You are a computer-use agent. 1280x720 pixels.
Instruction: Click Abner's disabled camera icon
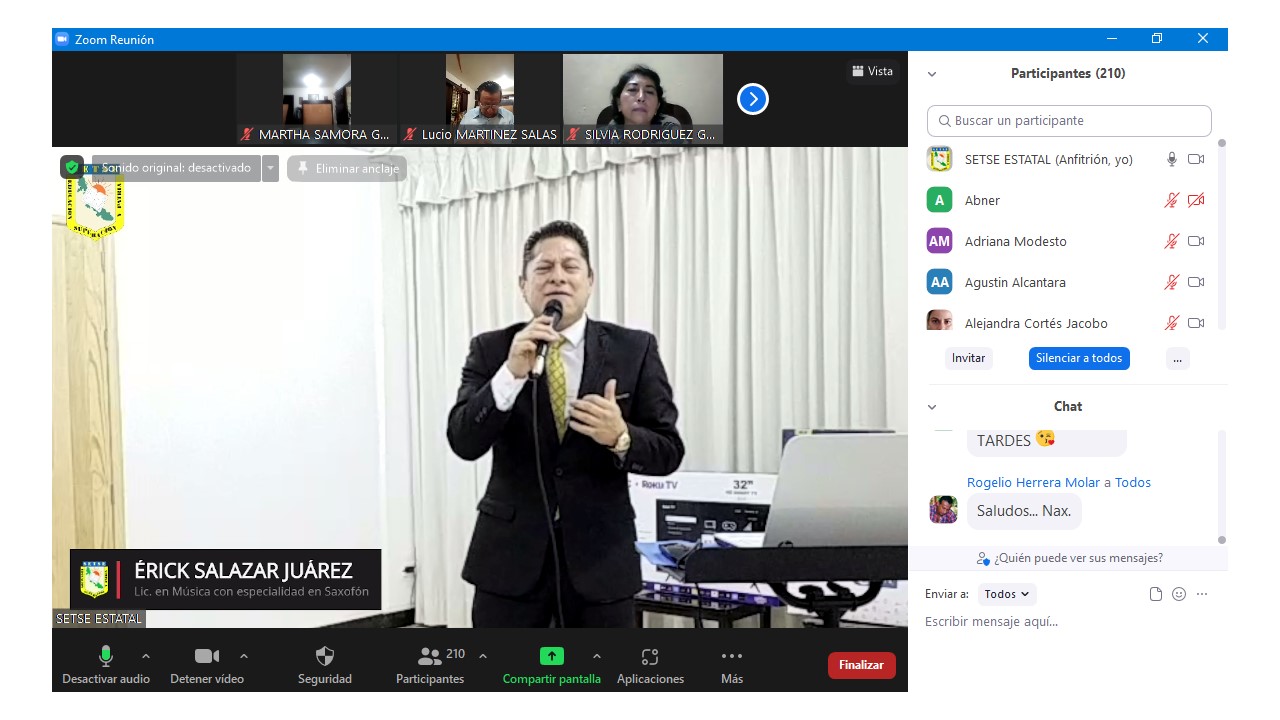point(1196,200)
